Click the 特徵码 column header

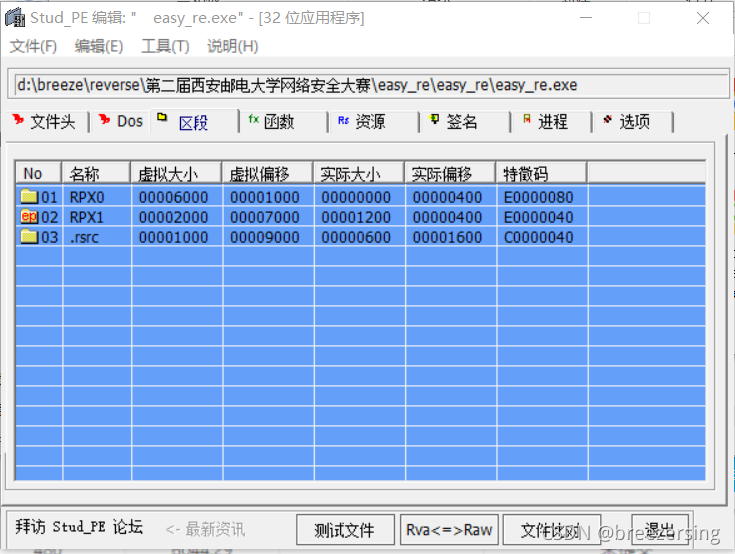pos(542,173)
